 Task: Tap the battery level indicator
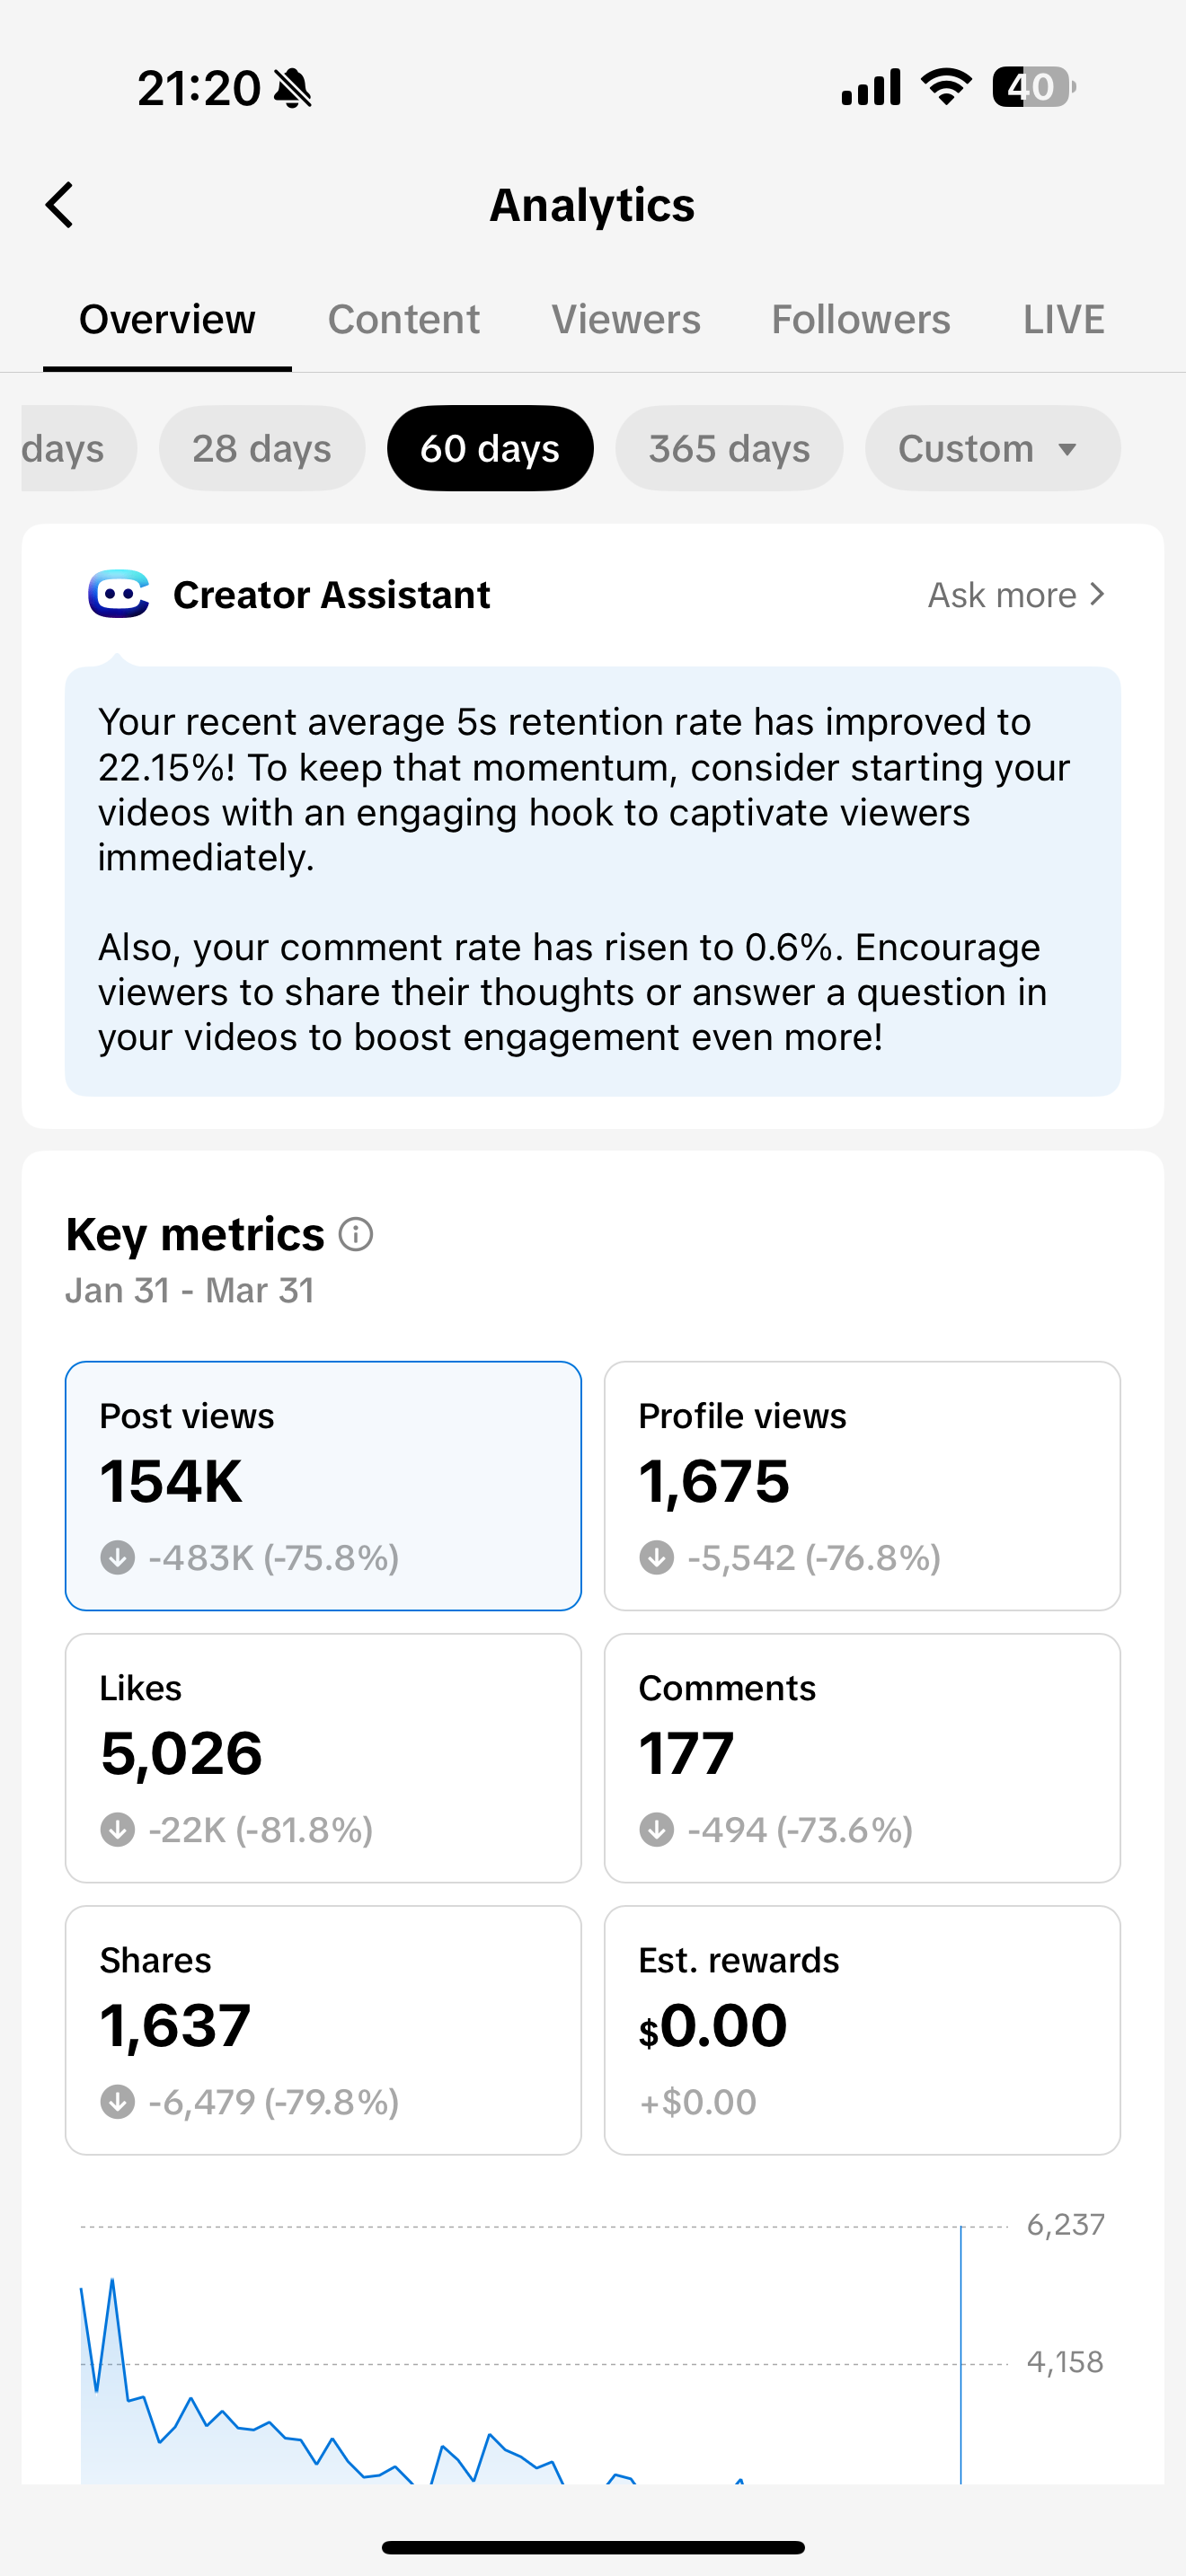click(x=1033, y=87)
